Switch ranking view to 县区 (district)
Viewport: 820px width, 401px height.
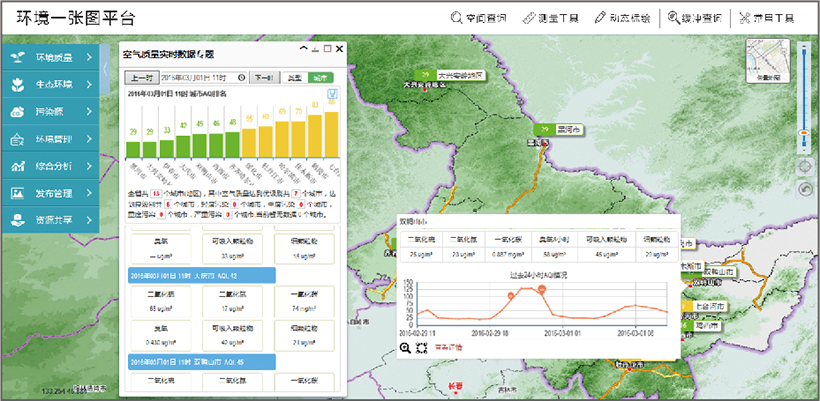pyautogui.click(x=293, y=77)
